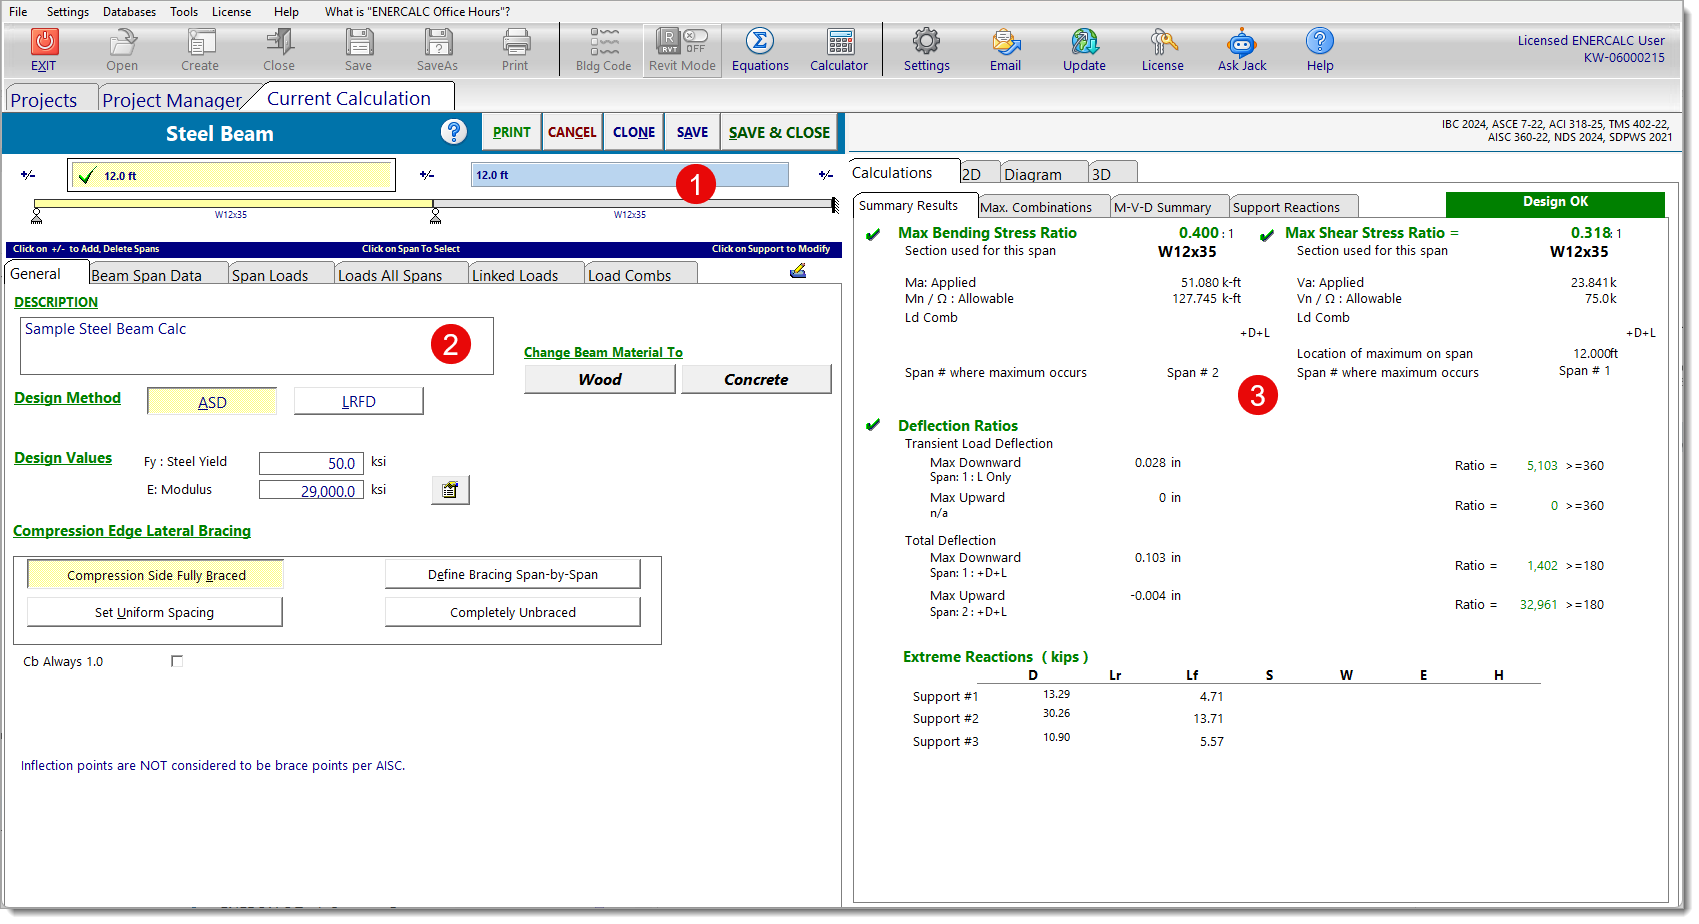Click SAVE & CLOSE button

(x=780, y=132)
